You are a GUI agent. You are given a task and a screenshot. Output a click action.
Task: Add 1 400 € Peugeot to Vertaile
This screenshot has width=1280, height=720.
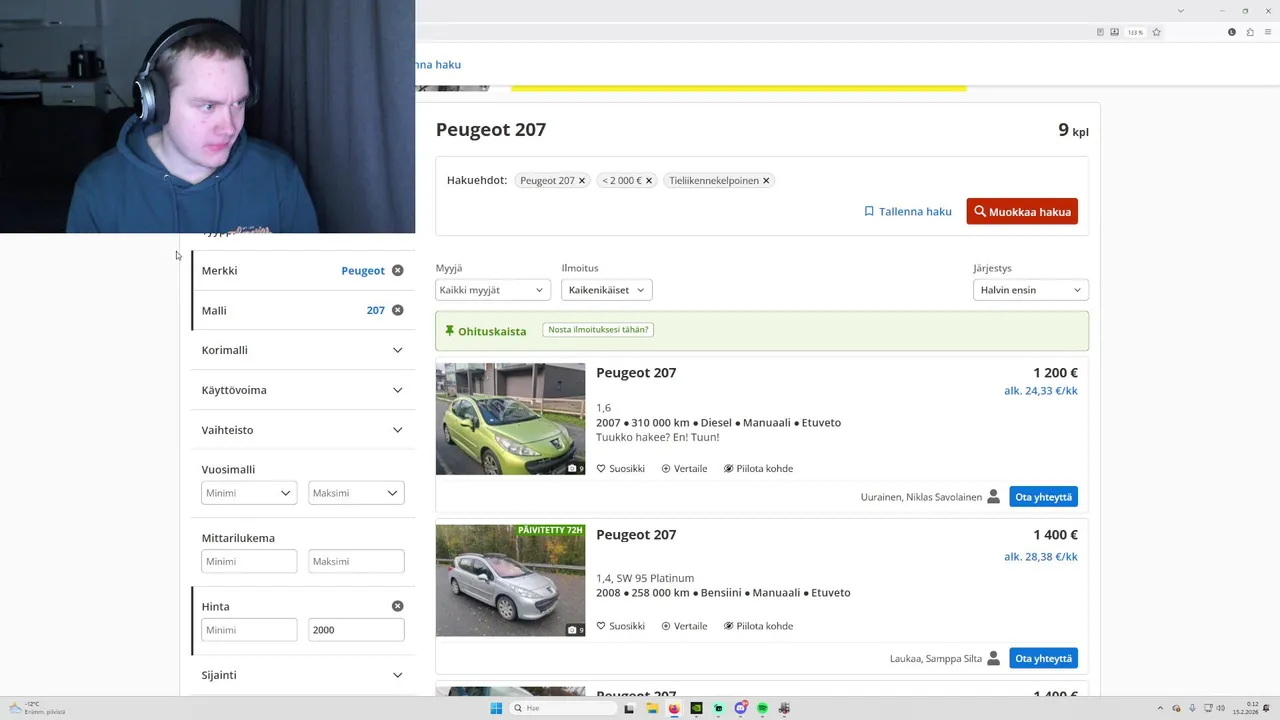[x=684, y=626]
